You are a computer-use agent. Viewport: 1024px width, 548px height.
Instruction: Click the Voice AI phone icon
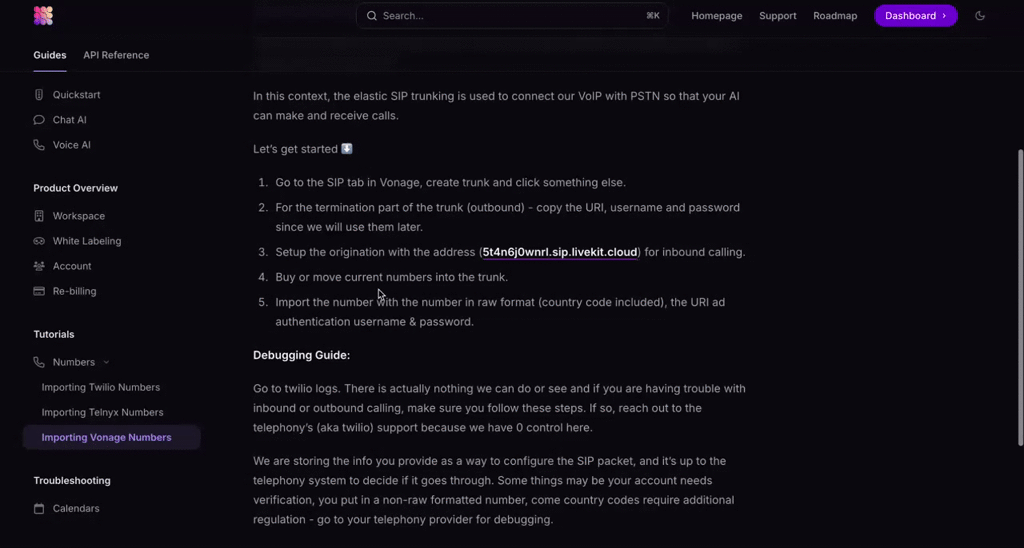(39, 145)
